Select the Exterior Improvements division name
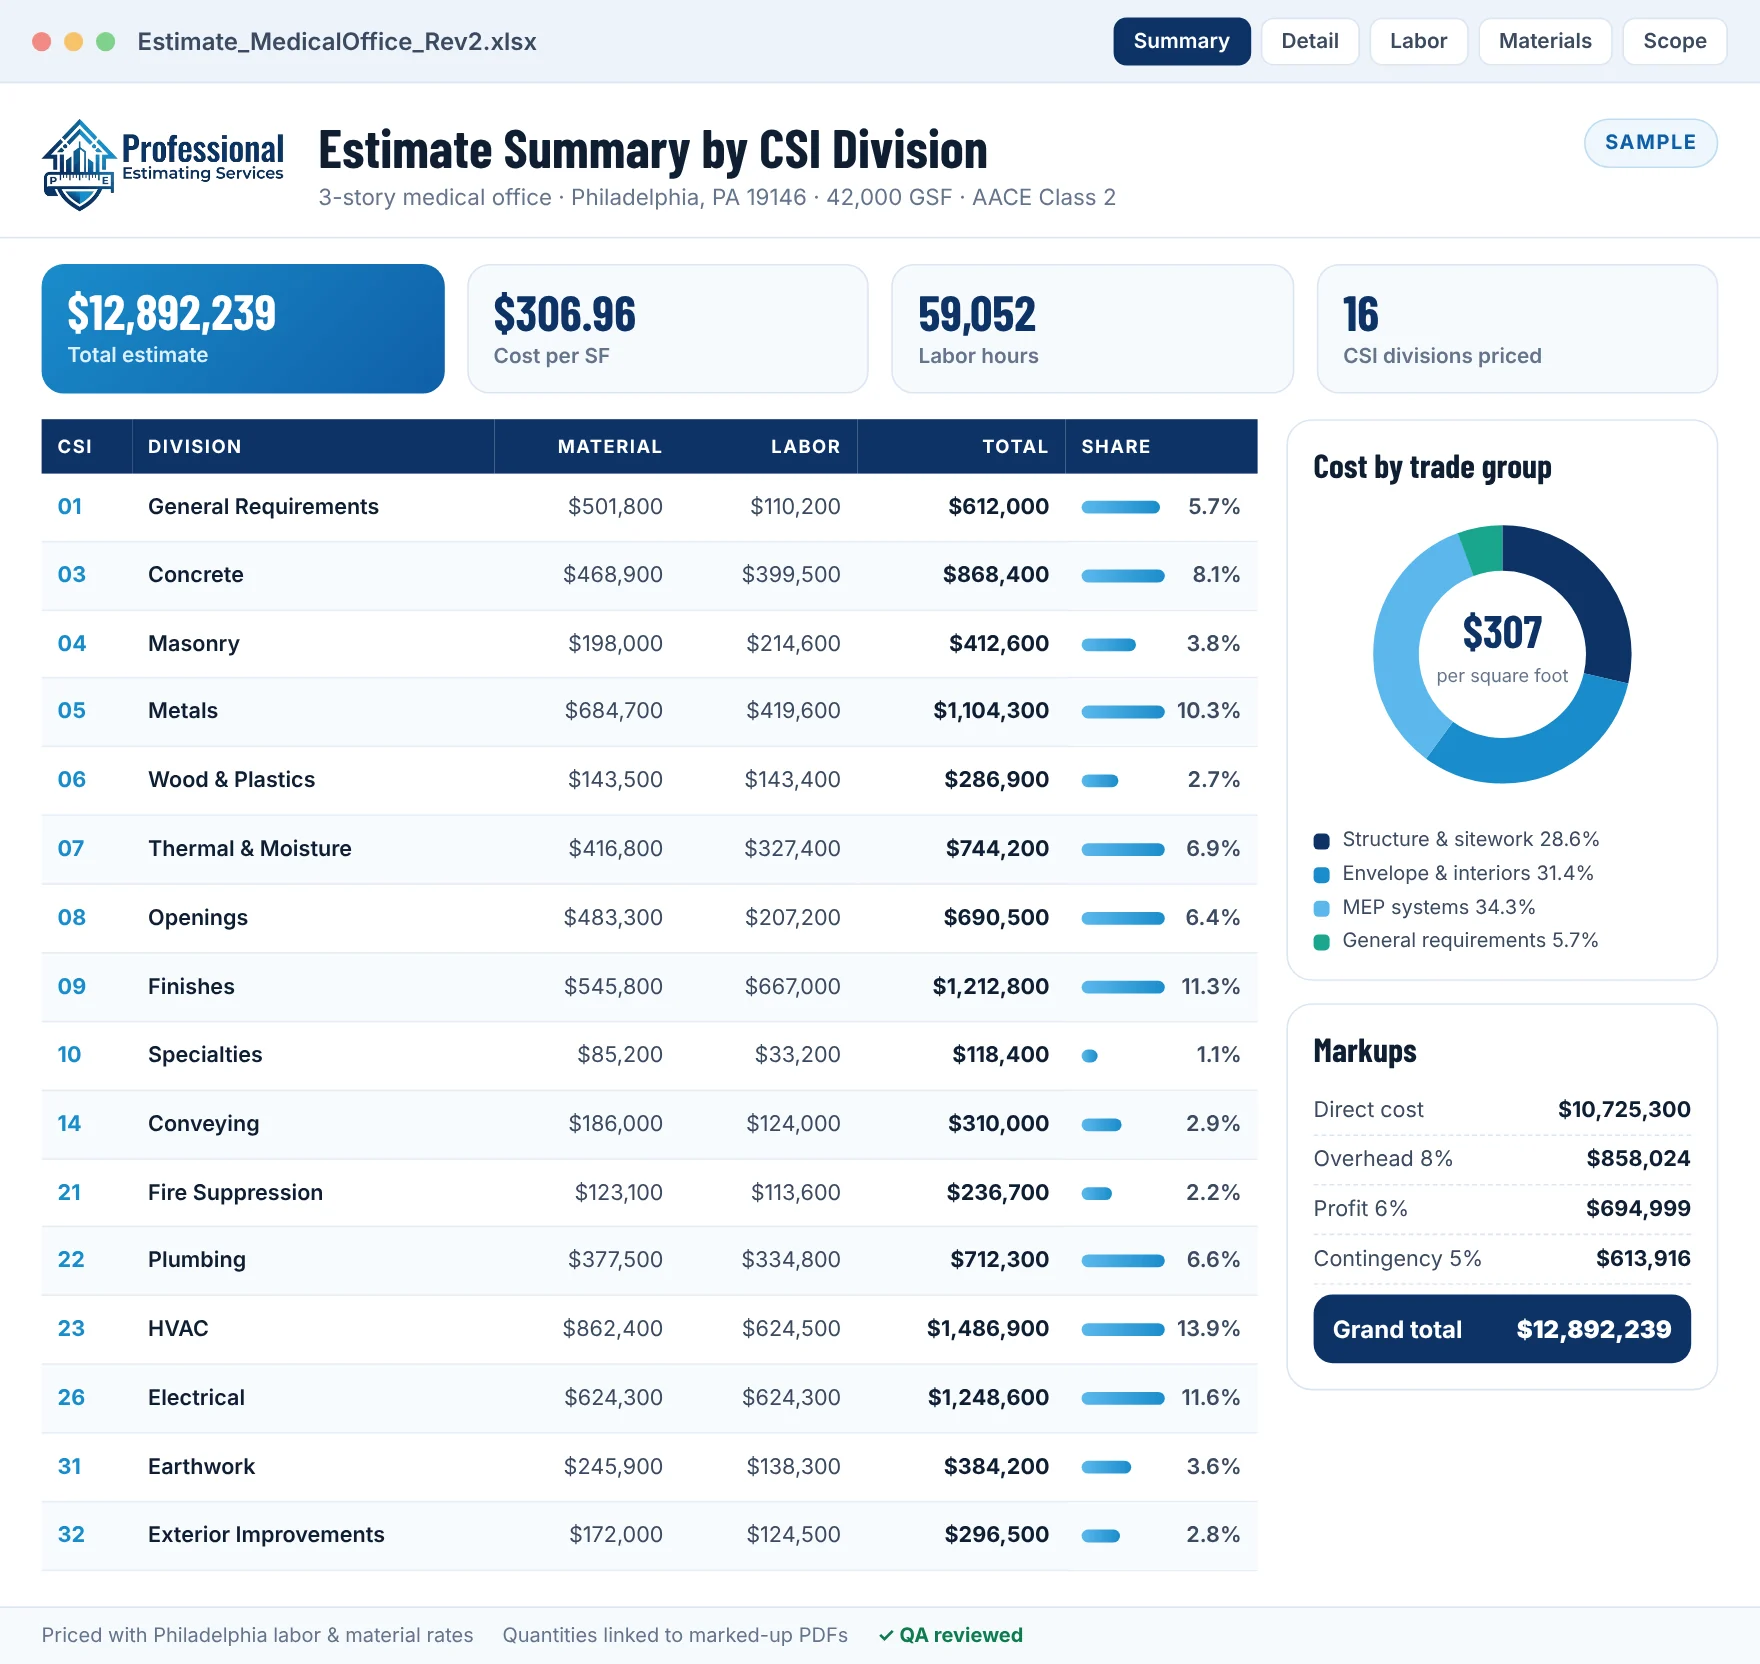Viewport: 1760px width, 1664px height. pos(266,1535)
